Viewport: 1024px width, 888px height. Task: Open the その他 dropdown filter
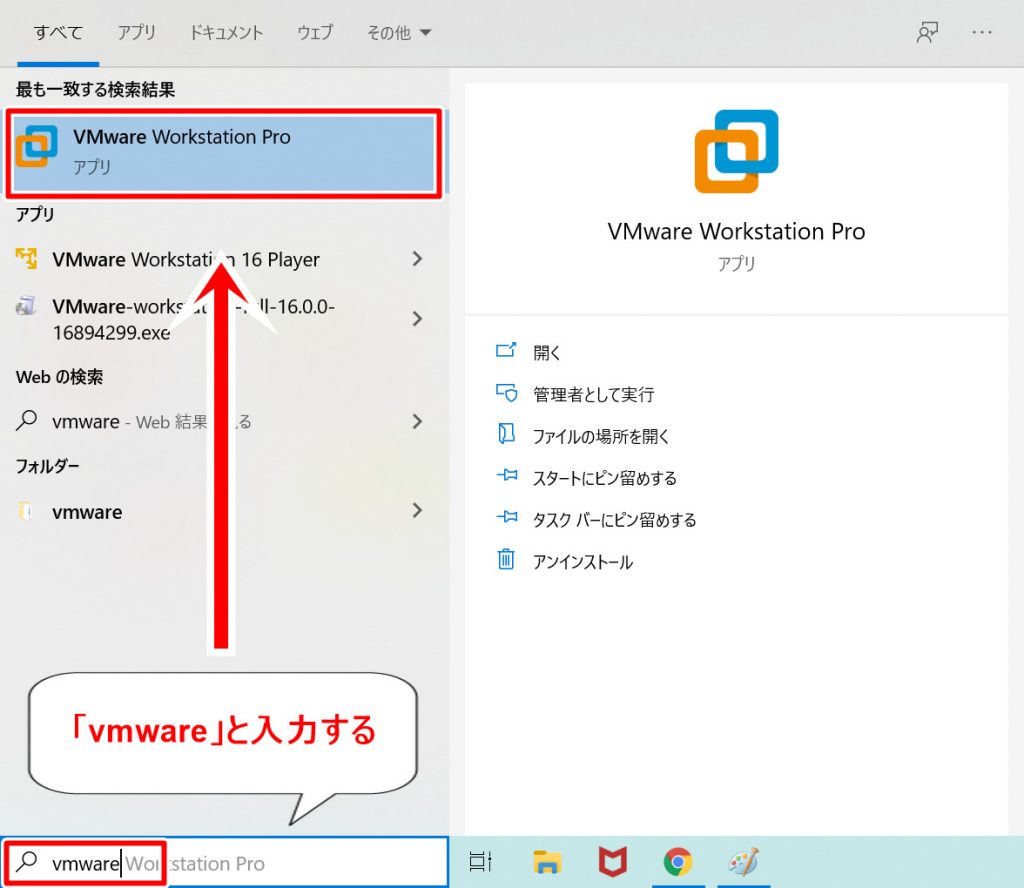(x=398, y=33)
